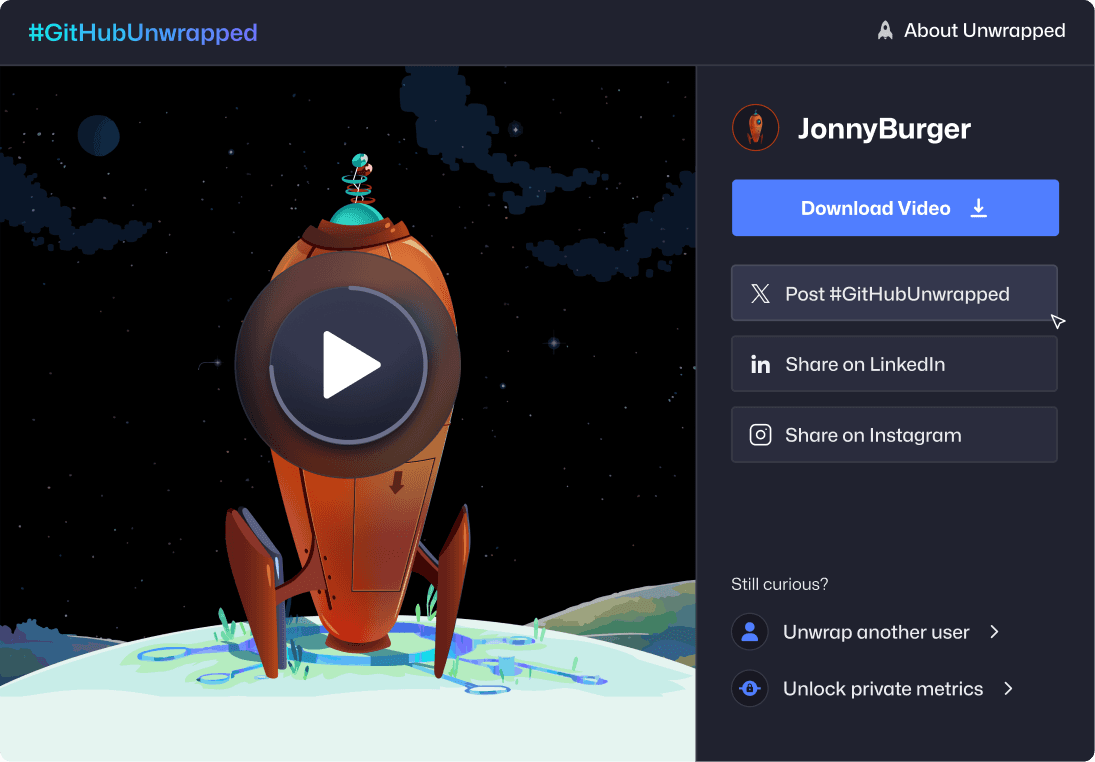Download the video
This screenshot has height=762, width=1095.
tap(895, 208)
